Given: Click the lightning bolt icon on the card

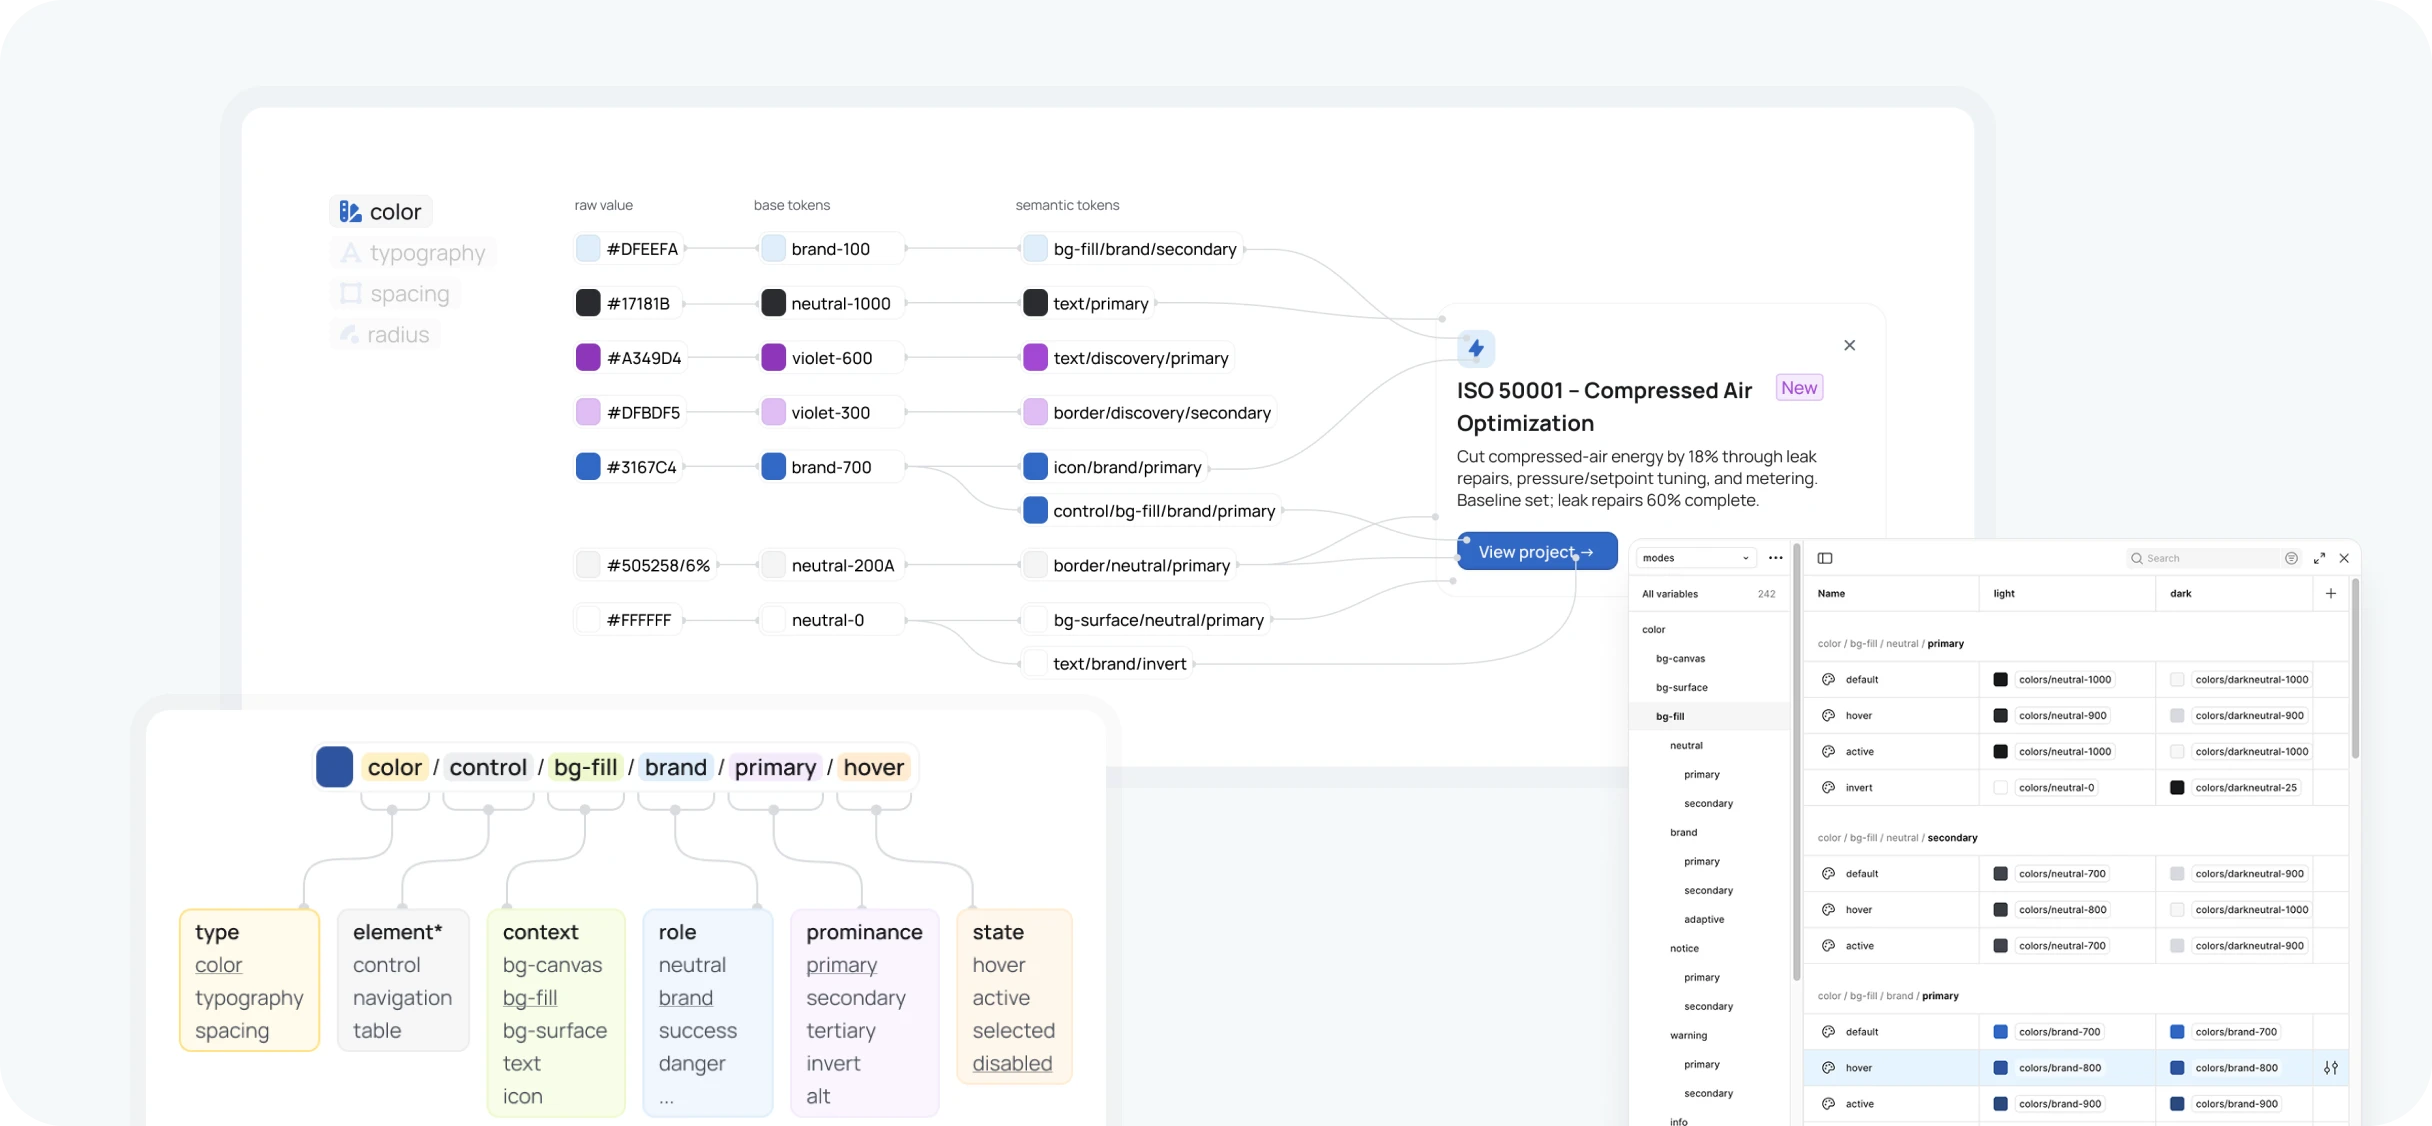Looking at the screenshot, I should pos(1476,348).
